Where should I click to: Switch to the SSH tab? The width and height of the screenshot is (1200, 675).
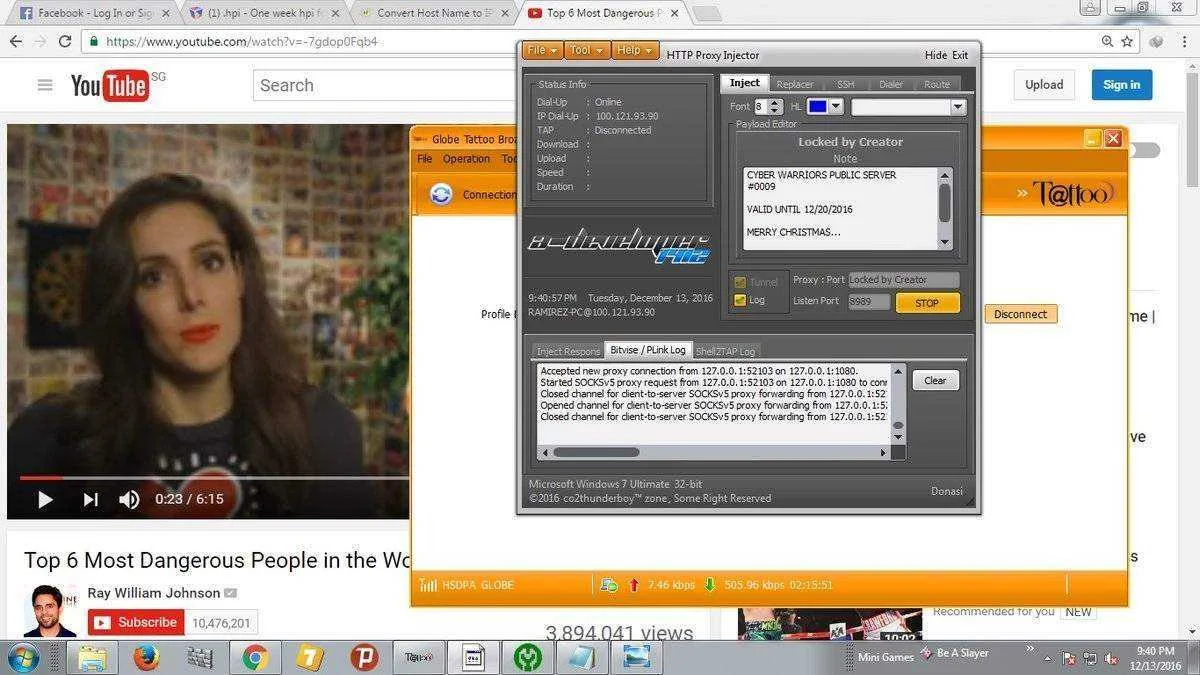tap(846, 84)
